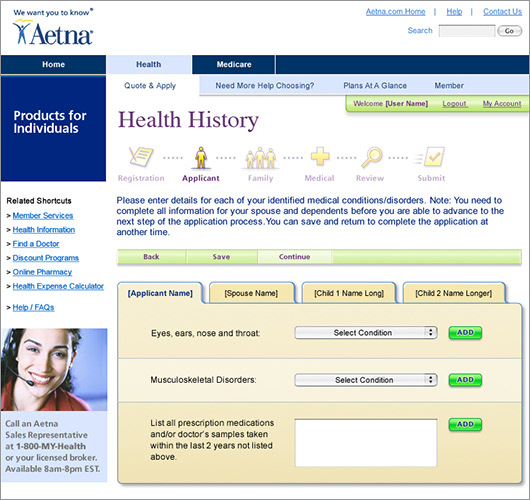The image size is (530, 500).
Task: Click the Save button
Action: point(221,257)
